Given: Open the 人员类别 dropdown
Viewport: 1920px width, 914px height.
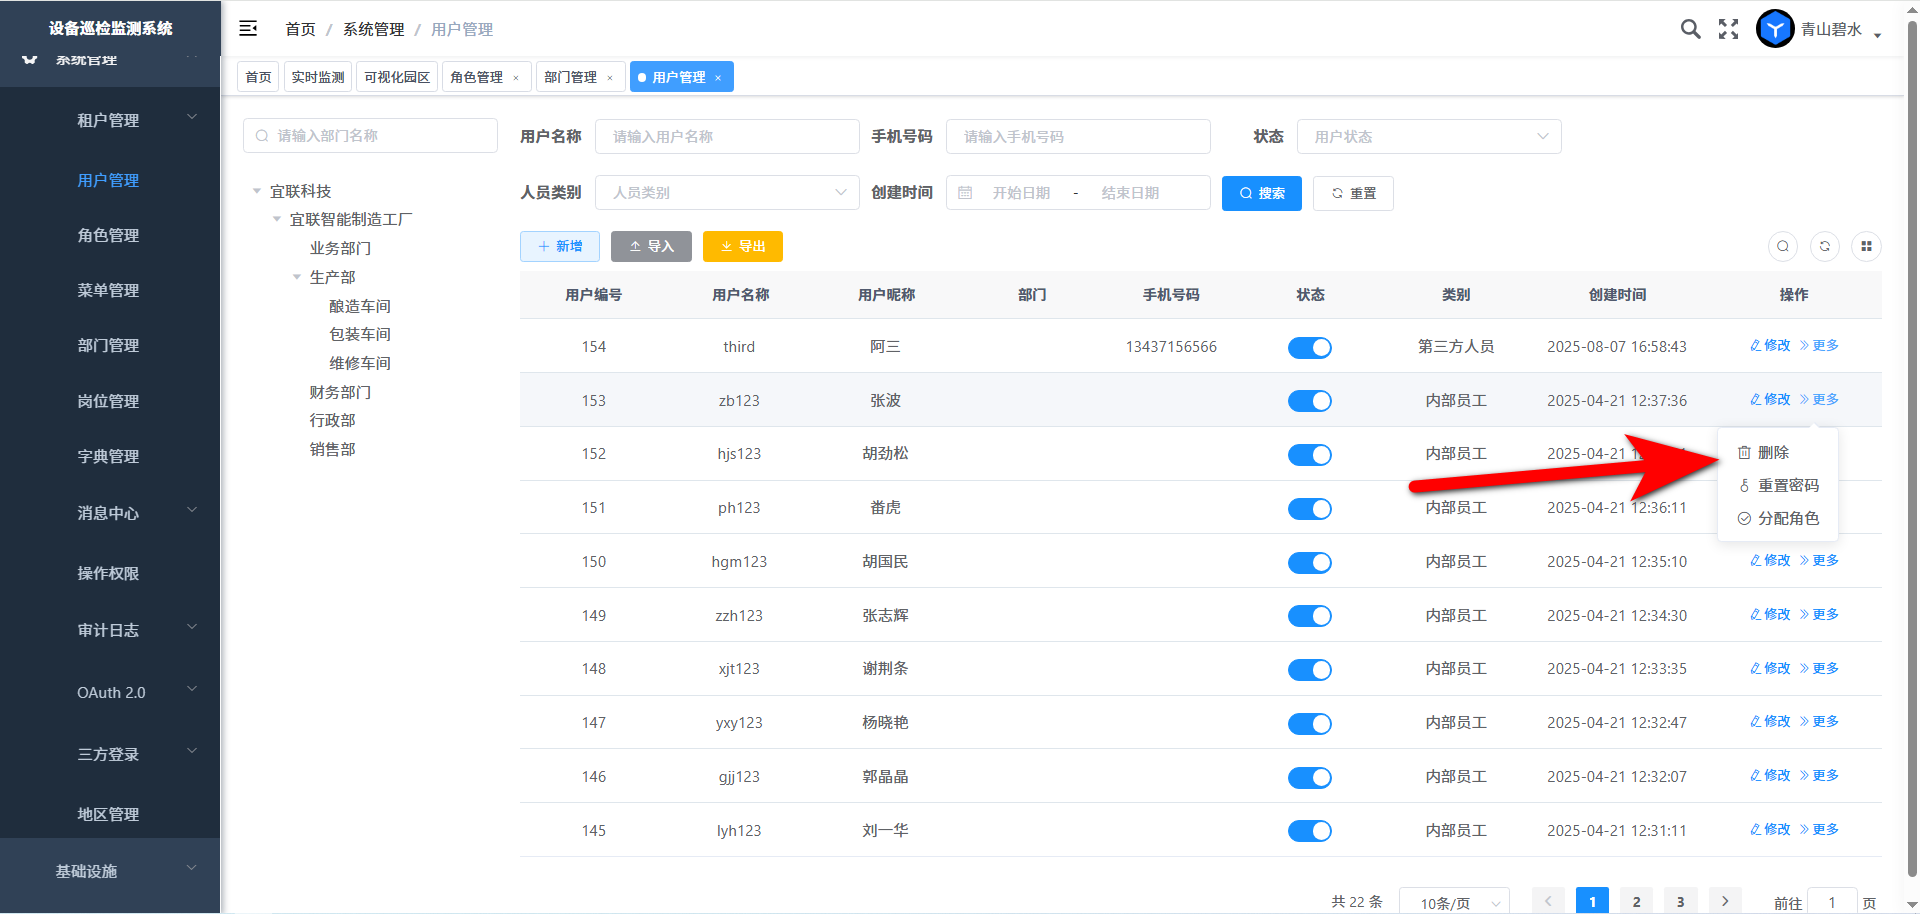Looking at the screenshot, I should tap(727, 193).
